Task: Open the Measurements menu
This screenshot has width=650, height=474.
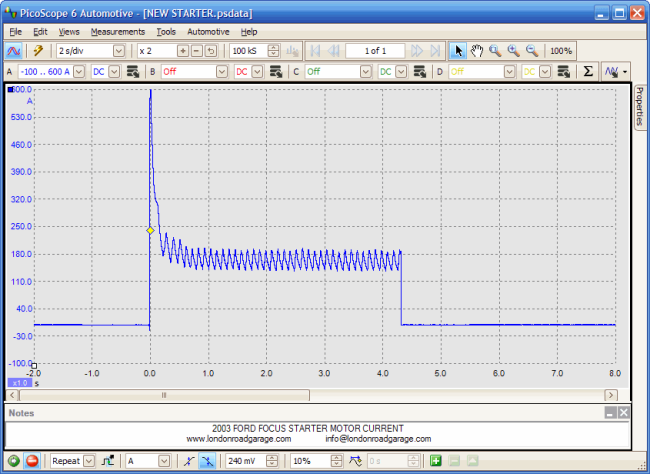Action: pos(118,32)
